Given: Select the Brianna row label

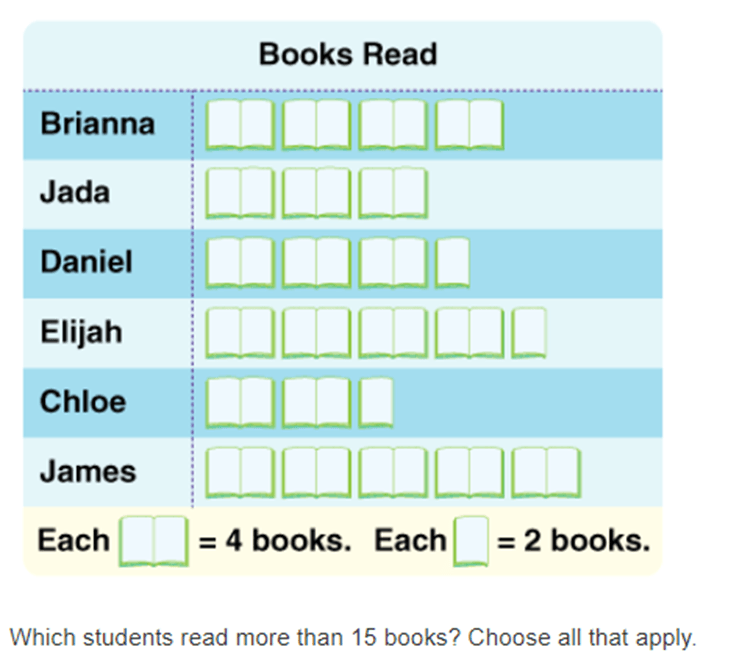Looking at the screenshot, I should click(97, 123).
